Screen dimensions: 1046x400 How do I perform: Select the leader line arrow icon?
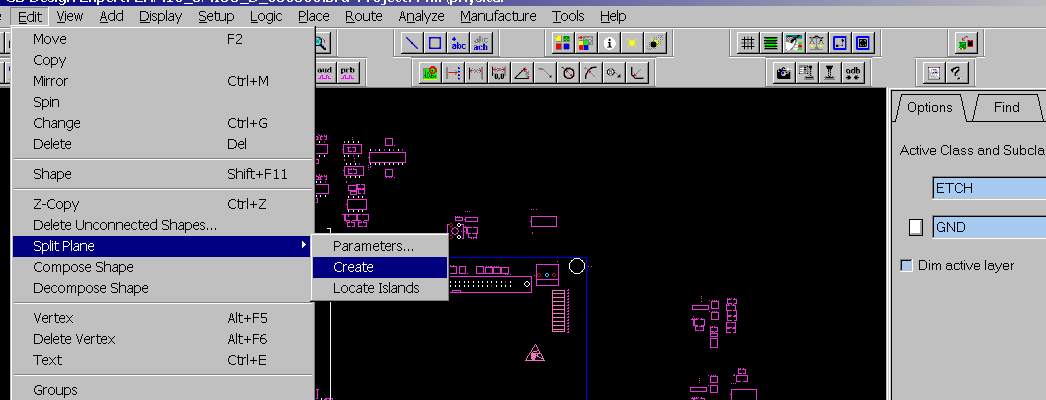pos(545,73)
